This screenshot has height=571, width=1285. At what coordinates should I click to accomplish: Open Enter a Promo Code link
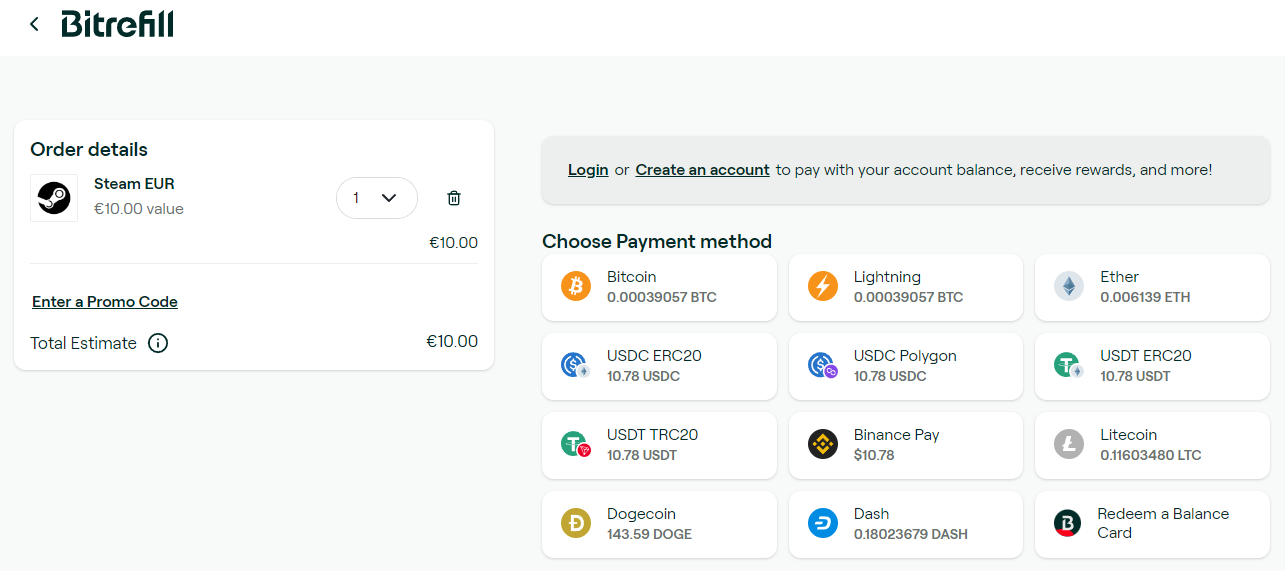[x=105, y=302]
